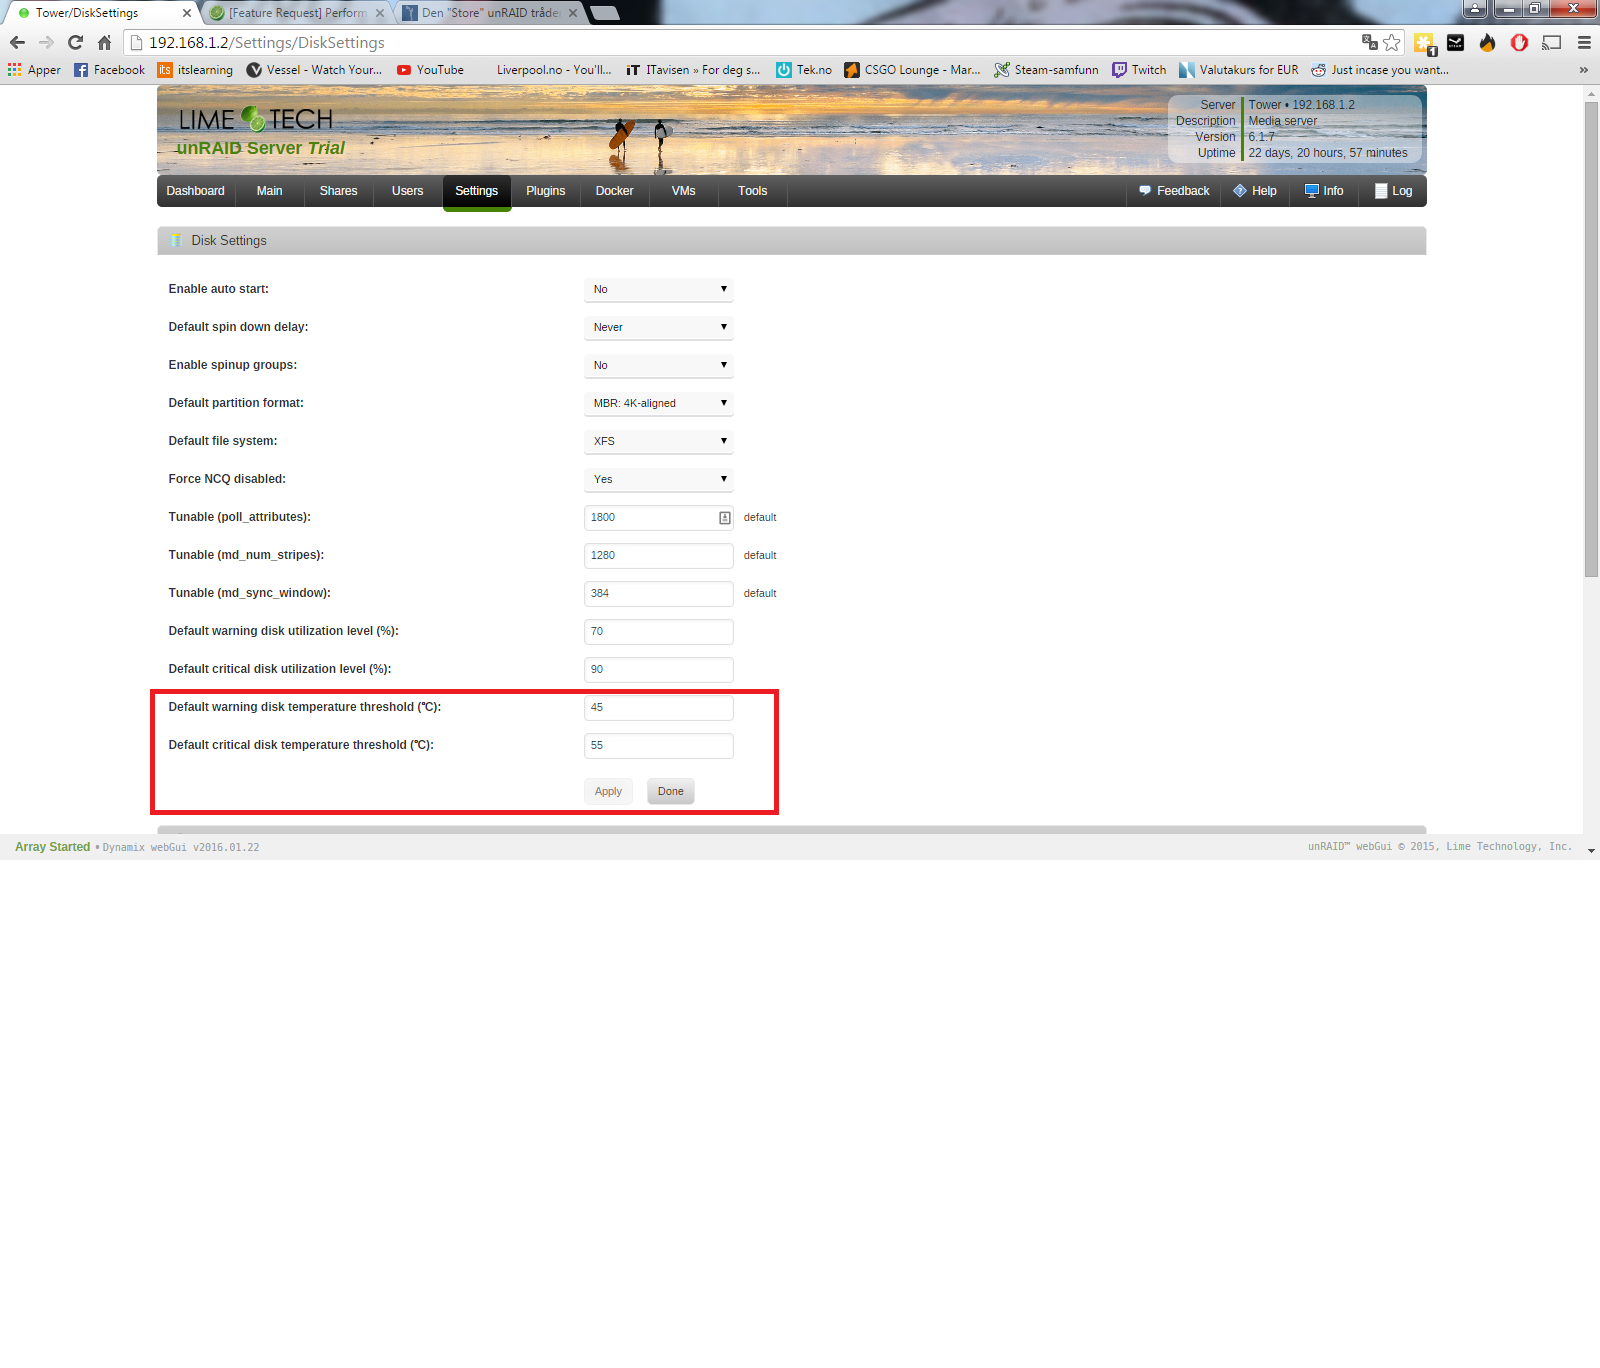
Task: Click the Disk Settings section header
Action: tap(791, 241)
